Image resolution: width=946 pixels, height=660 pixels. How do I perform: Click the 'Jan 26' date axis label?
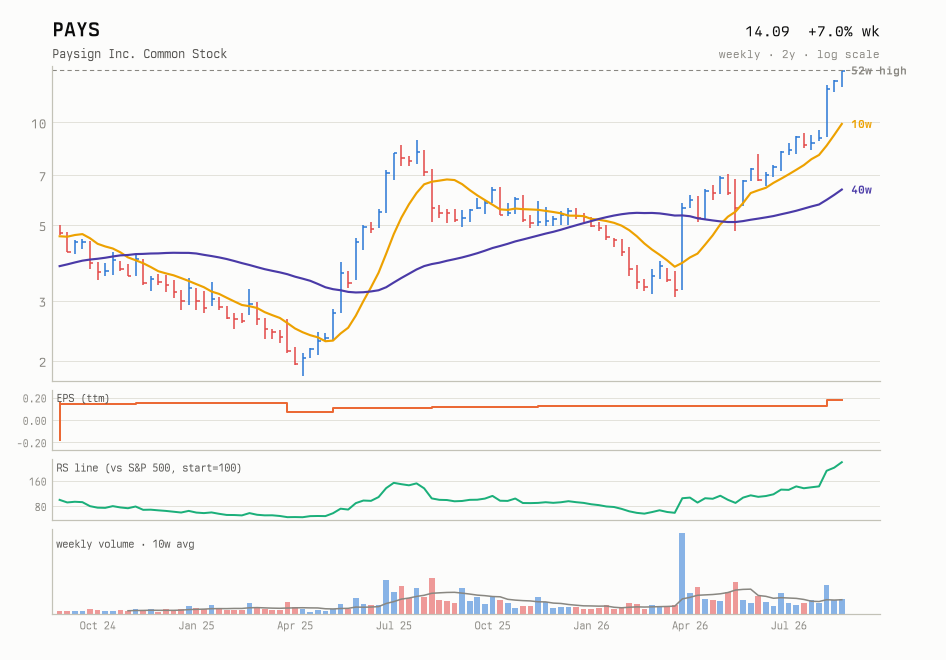click(x=591, y=626)
